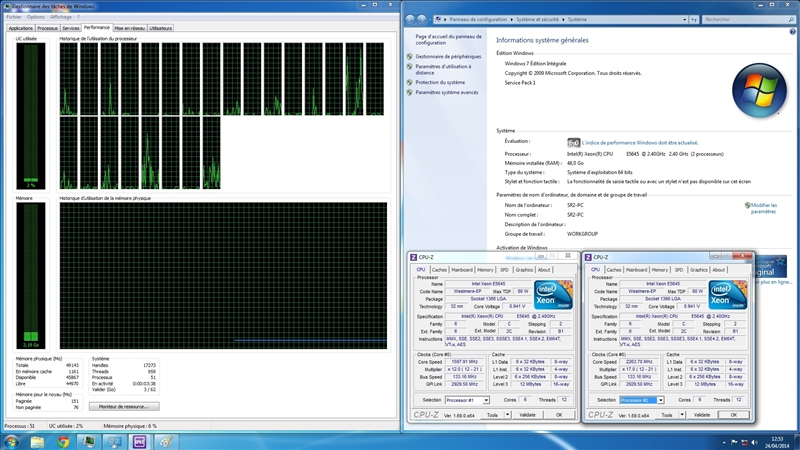Open the Affichage menu in Task Manager
The height and width of the screenshot is (450, 800).
point(61,17)
